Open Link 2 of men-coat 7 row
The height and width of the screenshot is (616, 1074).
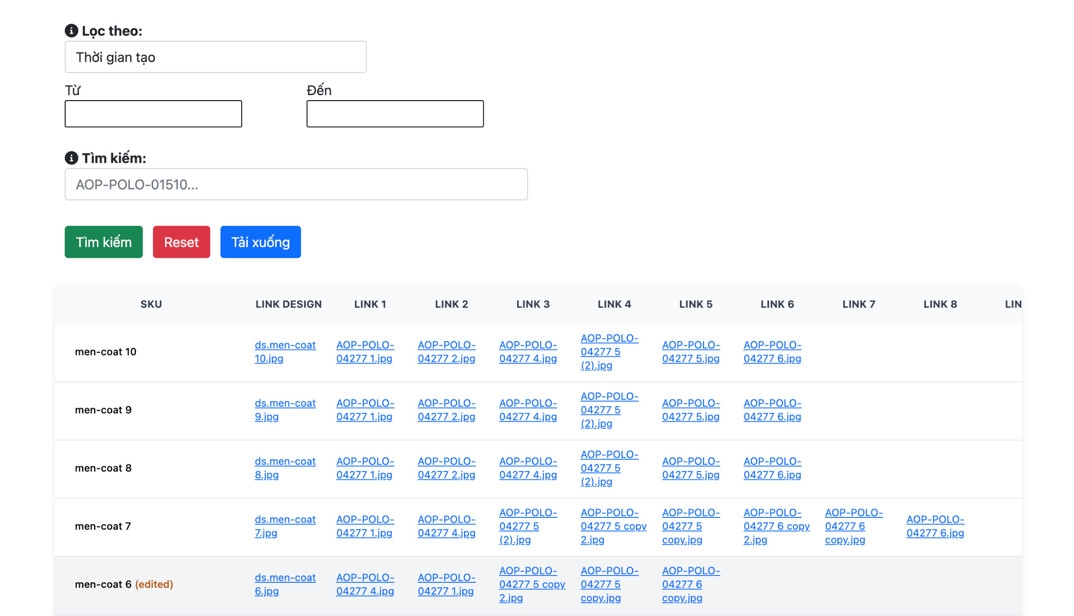(447, 526)
